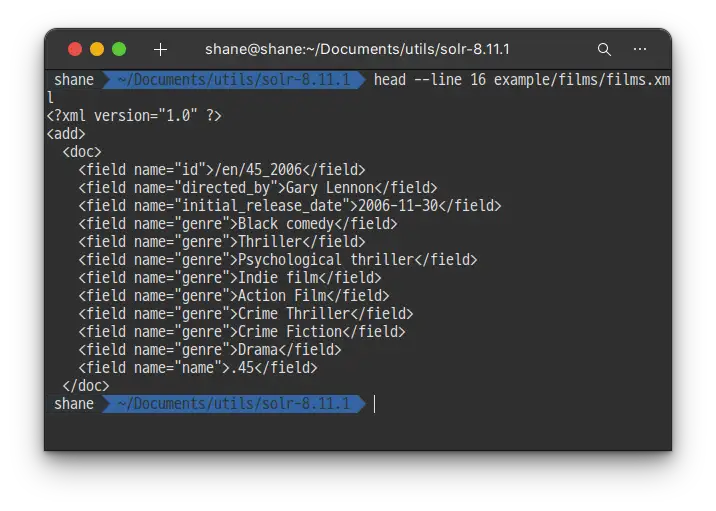Click the genre Action Film line

pos(234,296)
